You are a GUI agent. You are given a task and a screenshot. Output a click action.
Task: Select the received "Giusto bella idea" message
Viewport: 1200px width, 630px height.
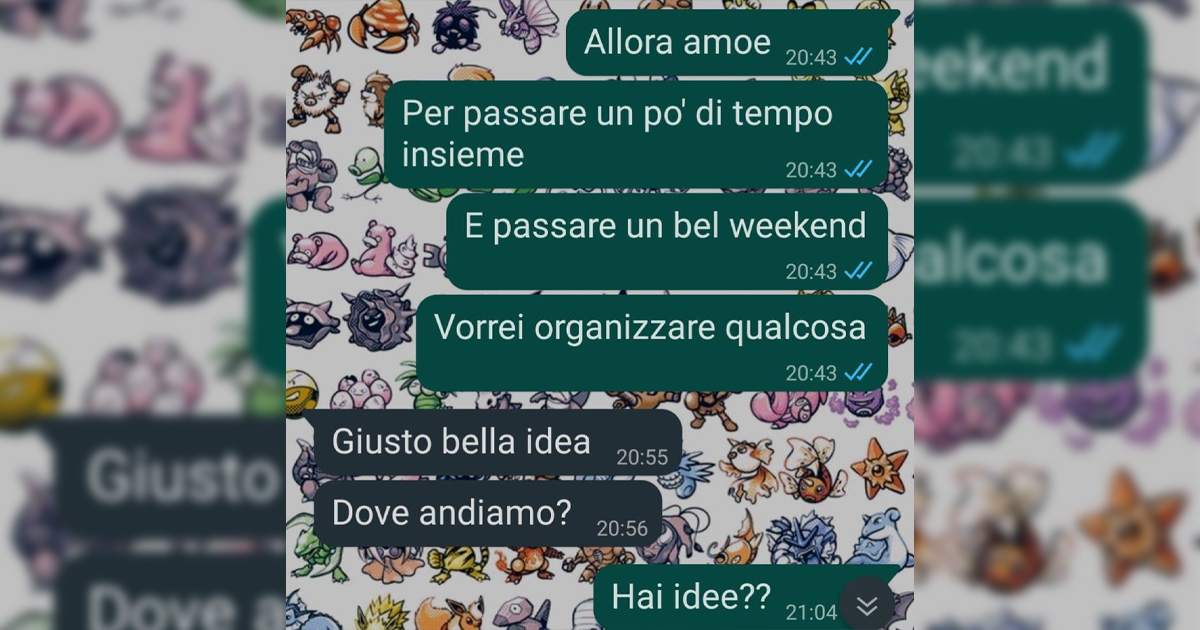point(498,443)
